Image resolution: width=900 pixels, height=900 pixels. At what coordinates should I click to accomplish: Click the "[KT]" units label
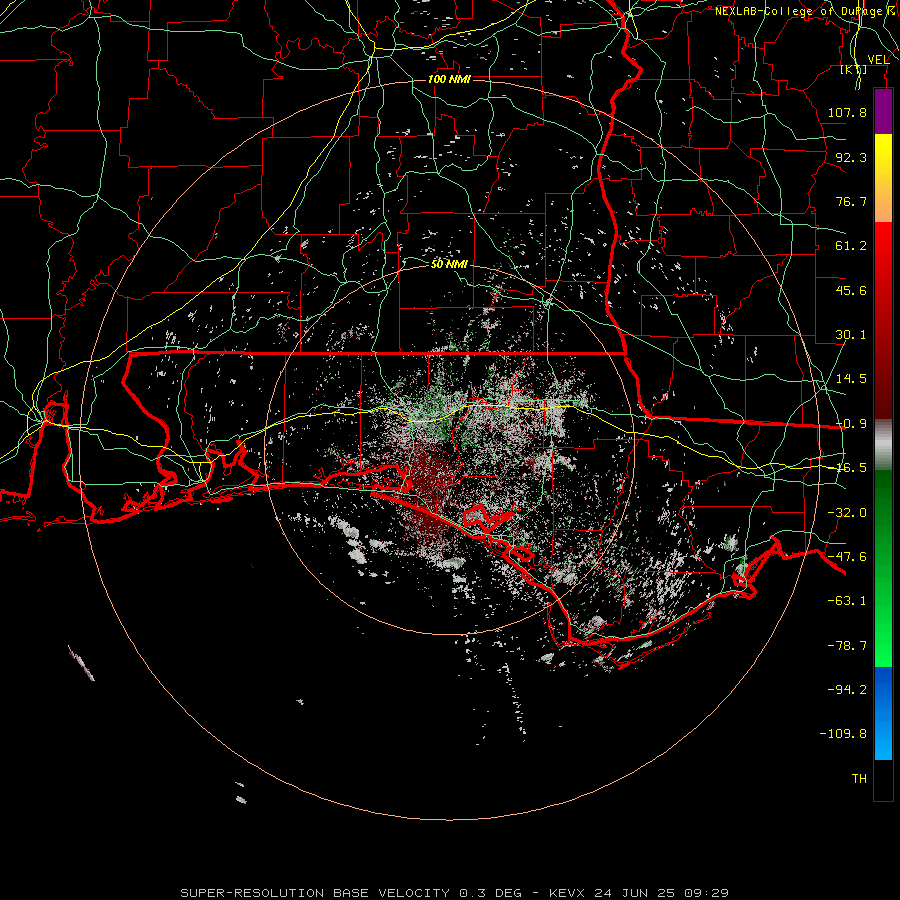coord(854,70)
